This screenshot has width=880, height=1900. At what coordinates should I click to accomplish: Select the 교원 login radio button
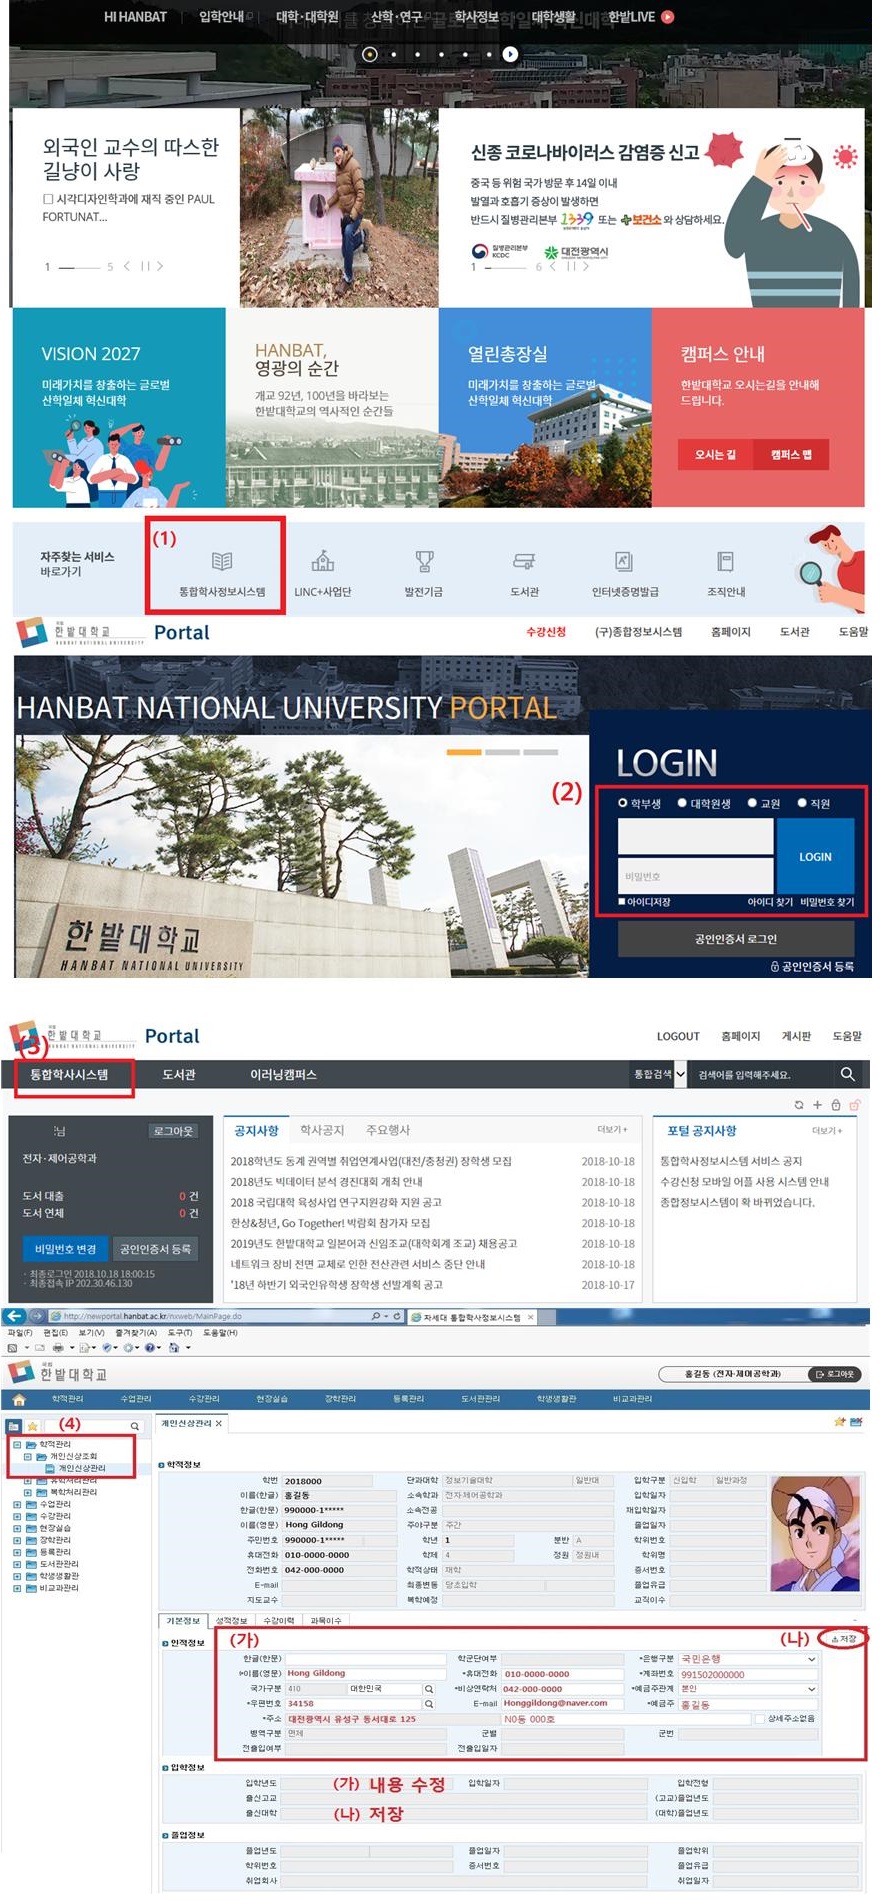(x=752, y=803)
